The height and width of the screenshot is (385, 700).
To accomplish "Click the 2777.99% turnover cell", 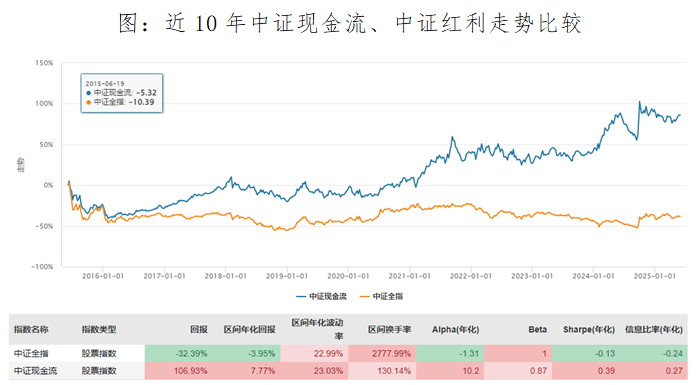I will coord(392,353).
